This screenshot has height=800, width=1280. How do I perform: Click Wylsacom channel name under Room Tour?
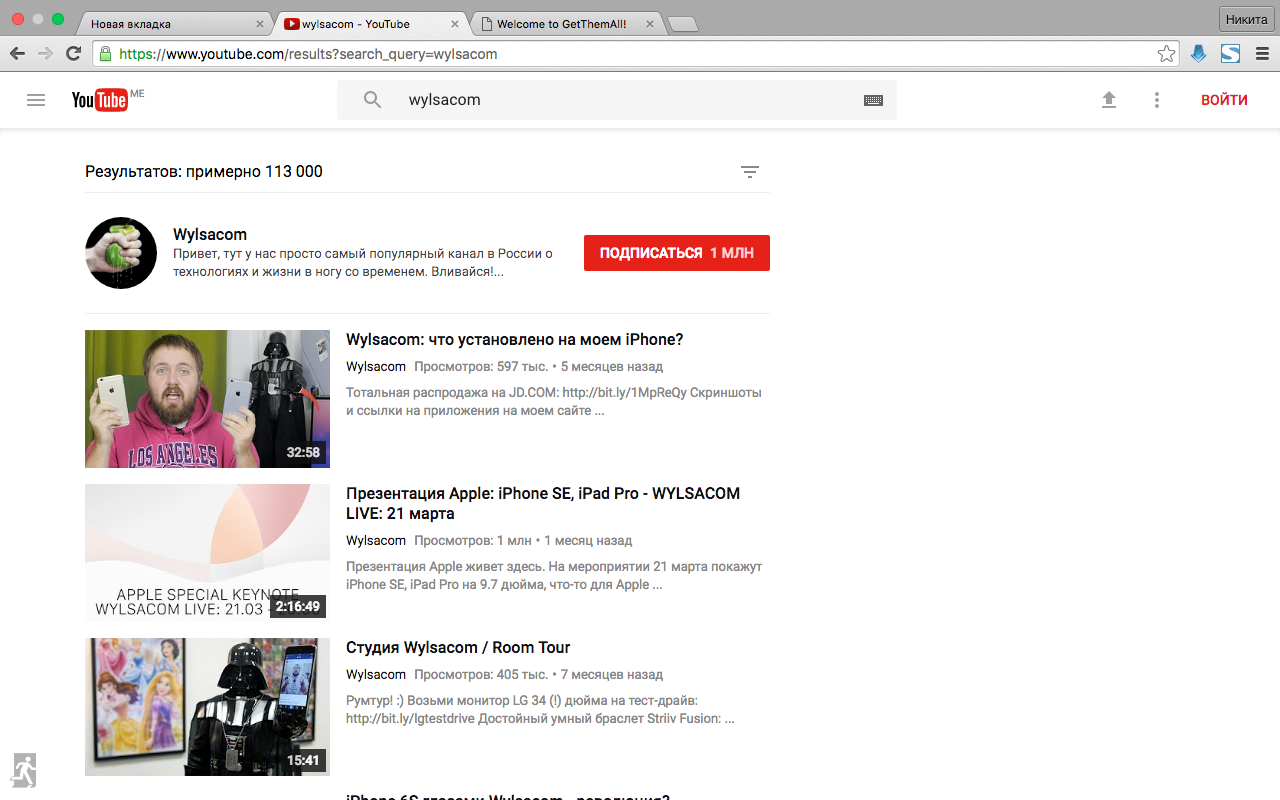376,675
